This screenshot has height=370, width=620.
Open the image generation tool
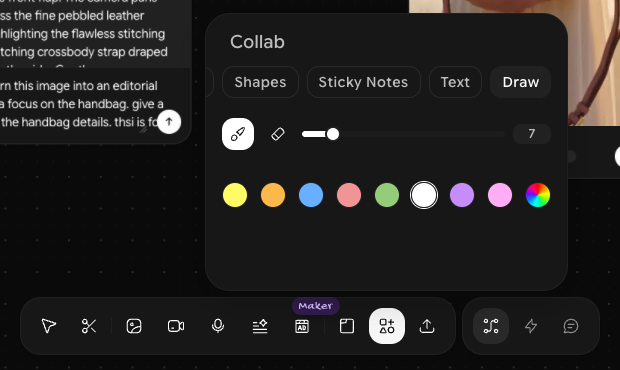[x=134, y=326]
